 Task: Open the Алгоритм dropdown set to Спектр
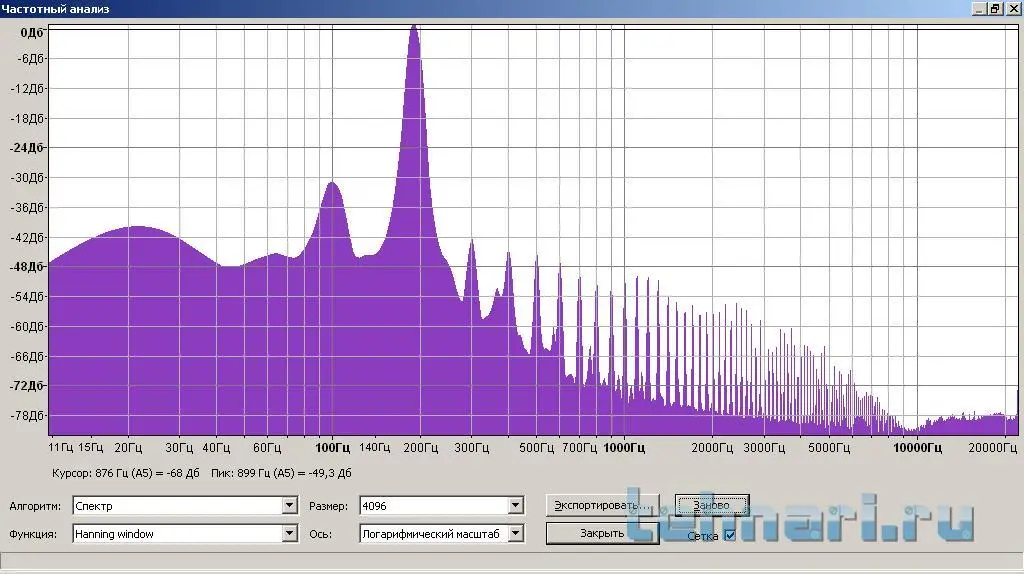coord(289,506)
